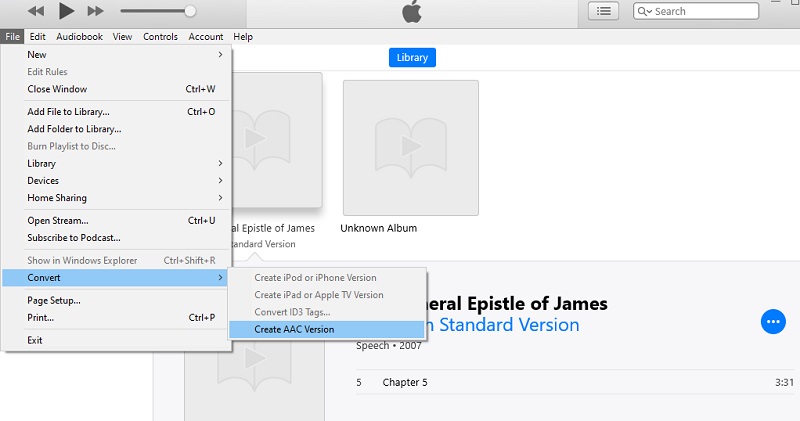Click the Library tab button
Screen dimensions: 800x421
click(412, 58)
